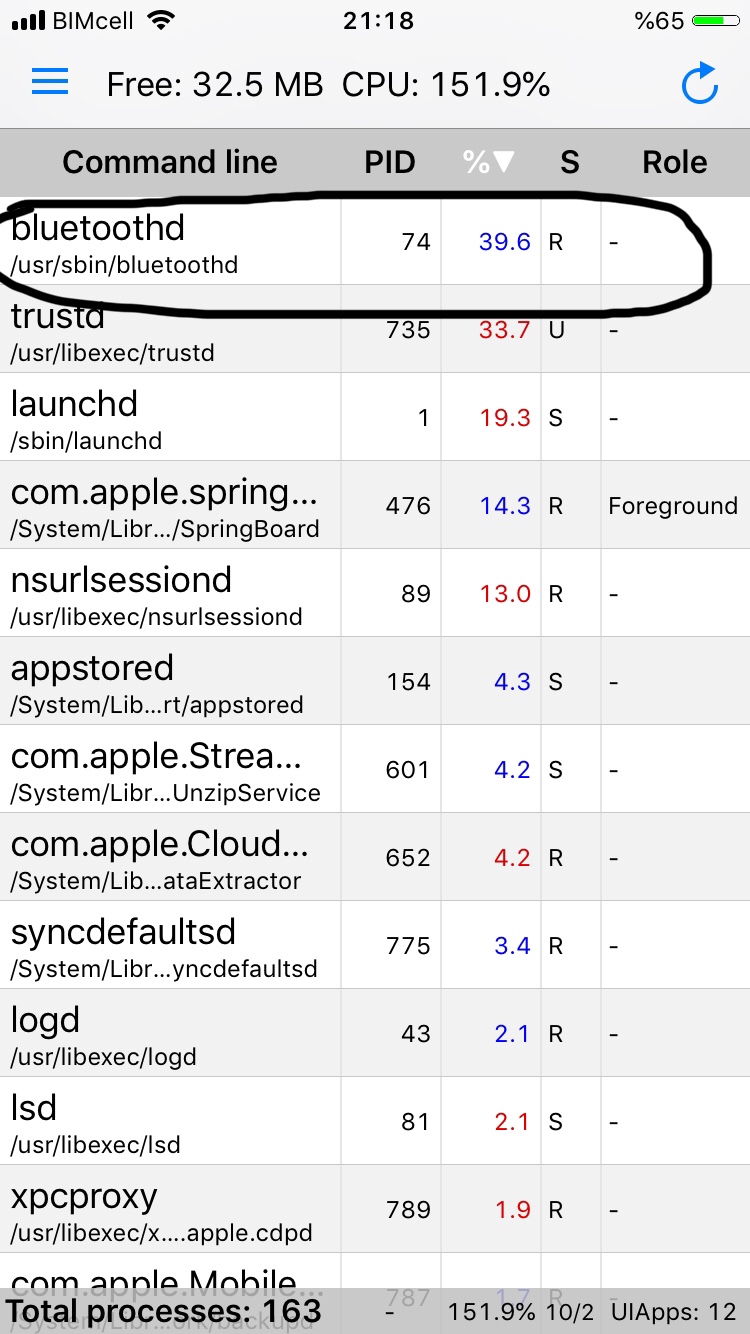Sort by PID column header
This screenshot has height=1334, width=750.
[389, 162]
